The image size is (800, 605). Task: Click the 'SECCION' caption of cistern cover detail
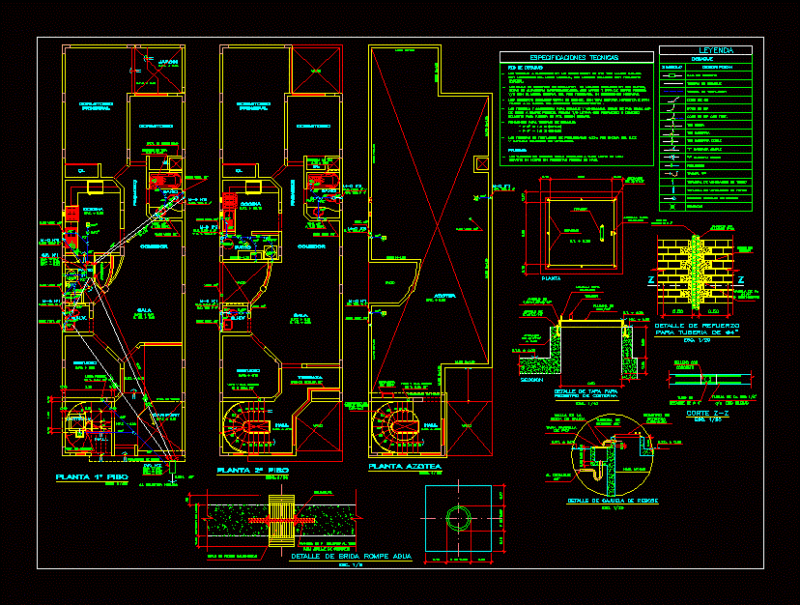[532, 380]
